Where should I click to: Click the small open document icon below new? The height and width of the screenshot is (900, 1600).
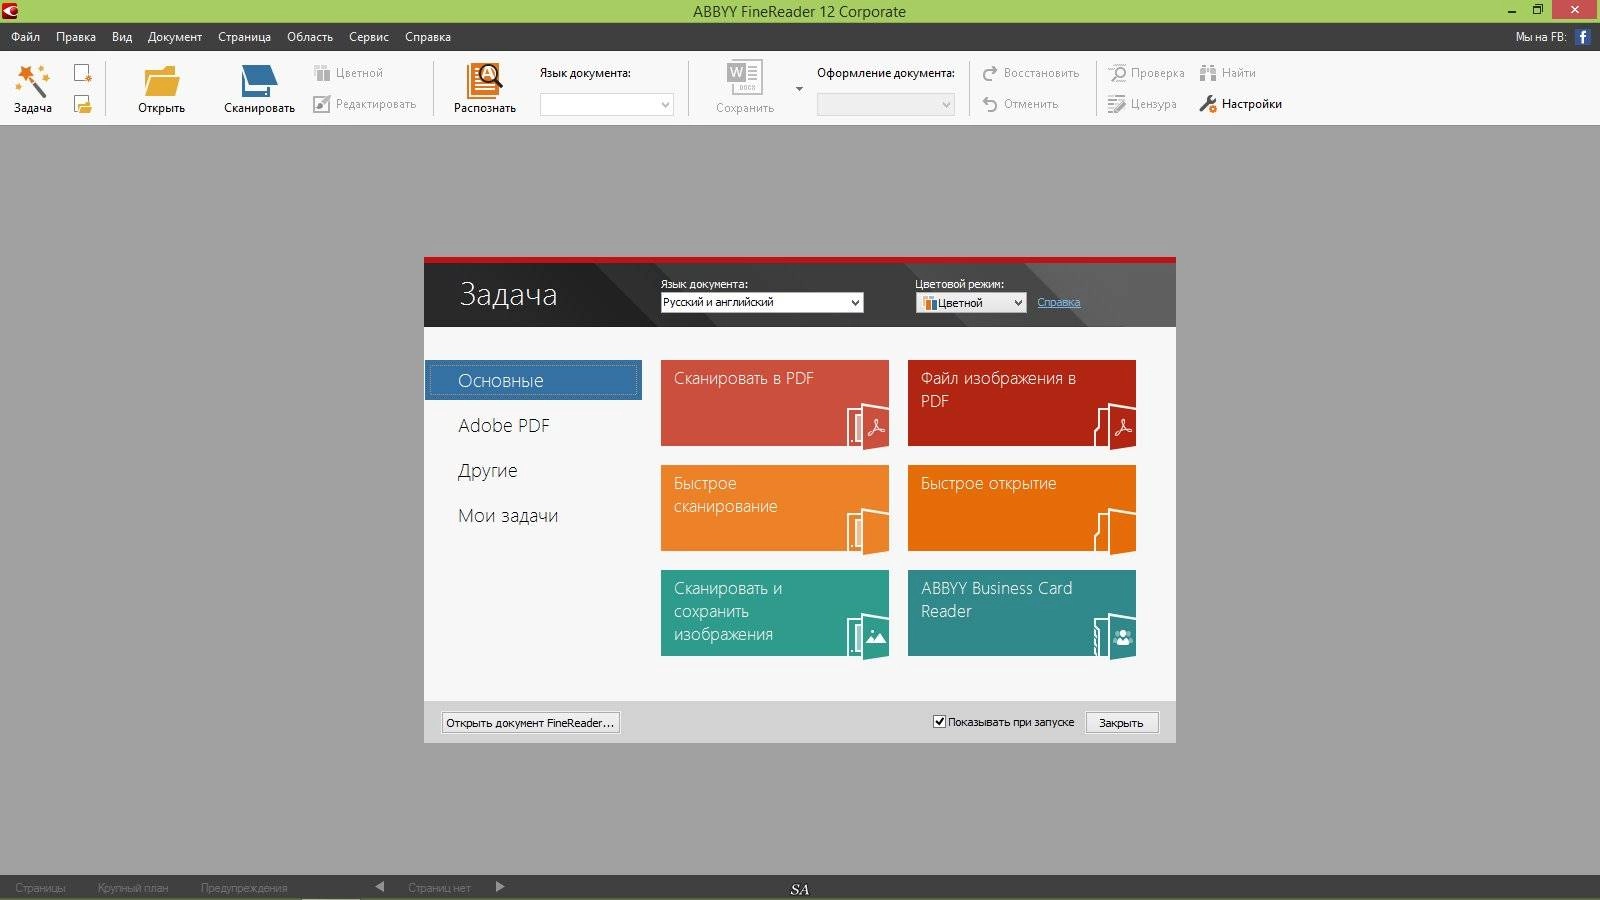(83, 104)
